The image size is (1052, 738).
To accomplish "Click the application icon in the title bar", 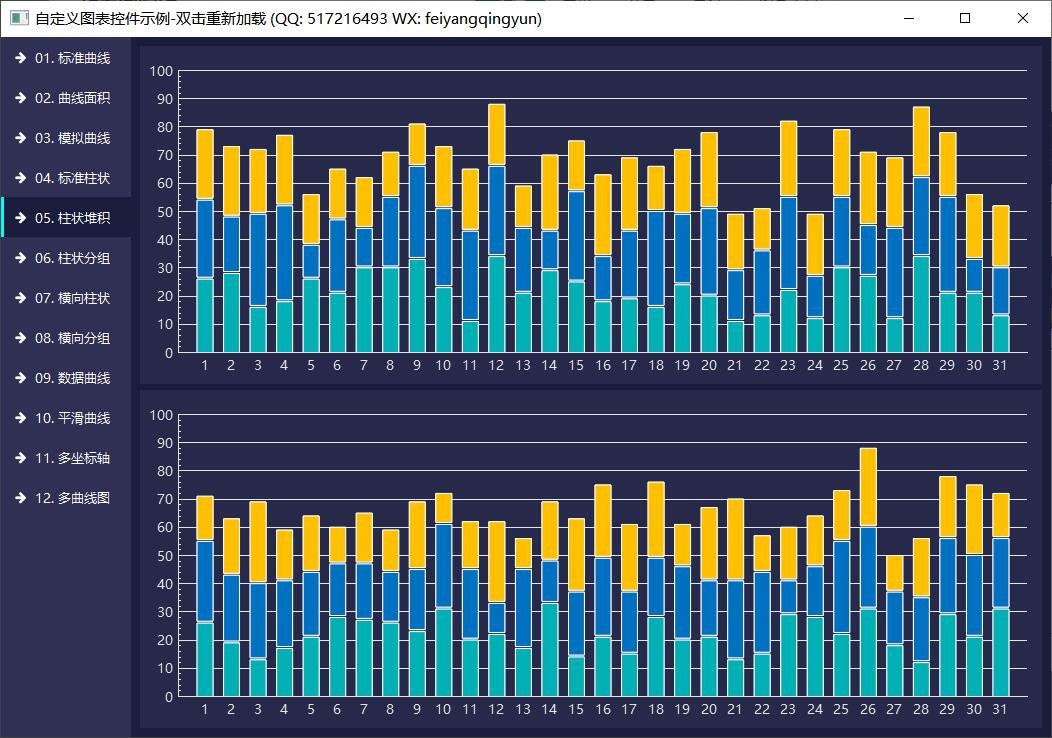I will click(18, 18).
